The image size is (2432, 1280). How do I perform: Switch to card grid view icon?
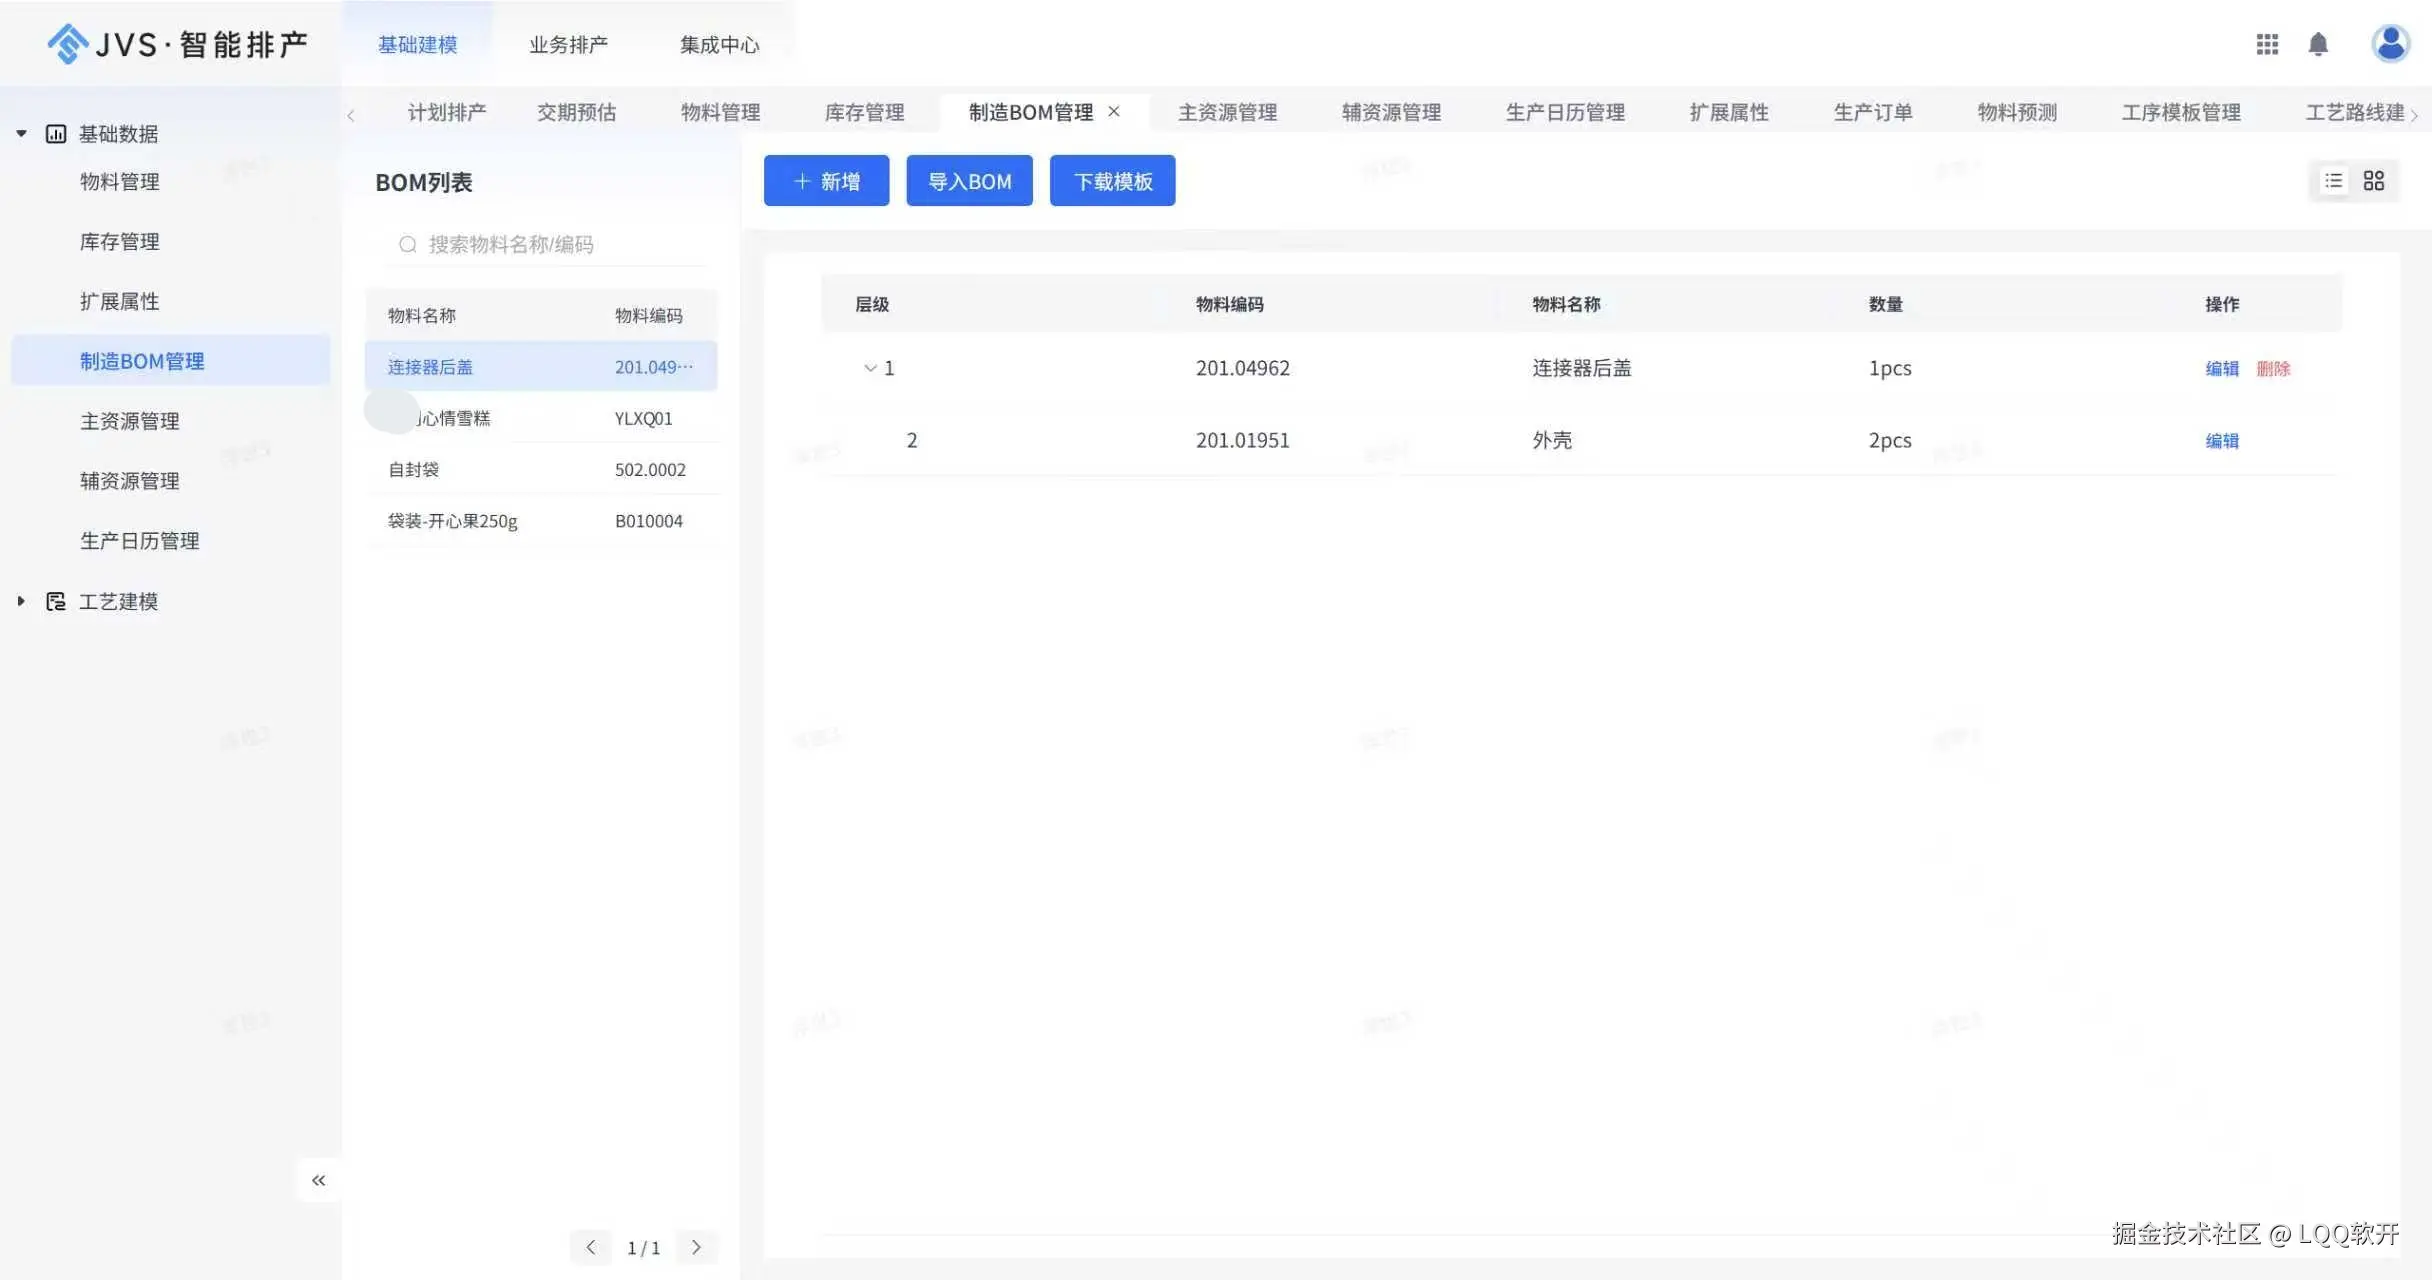(x=2374, y=181)
